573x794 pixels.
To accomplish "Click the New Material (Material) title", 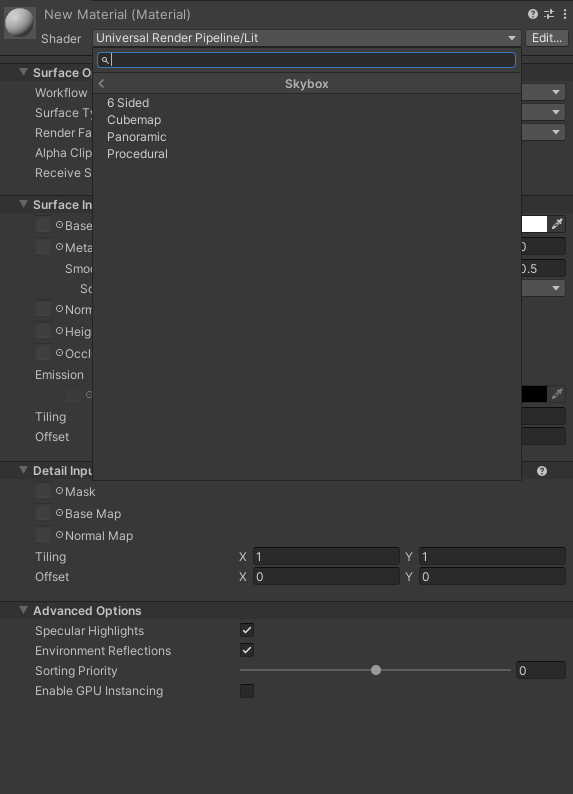I will click(x=117, y=14).
